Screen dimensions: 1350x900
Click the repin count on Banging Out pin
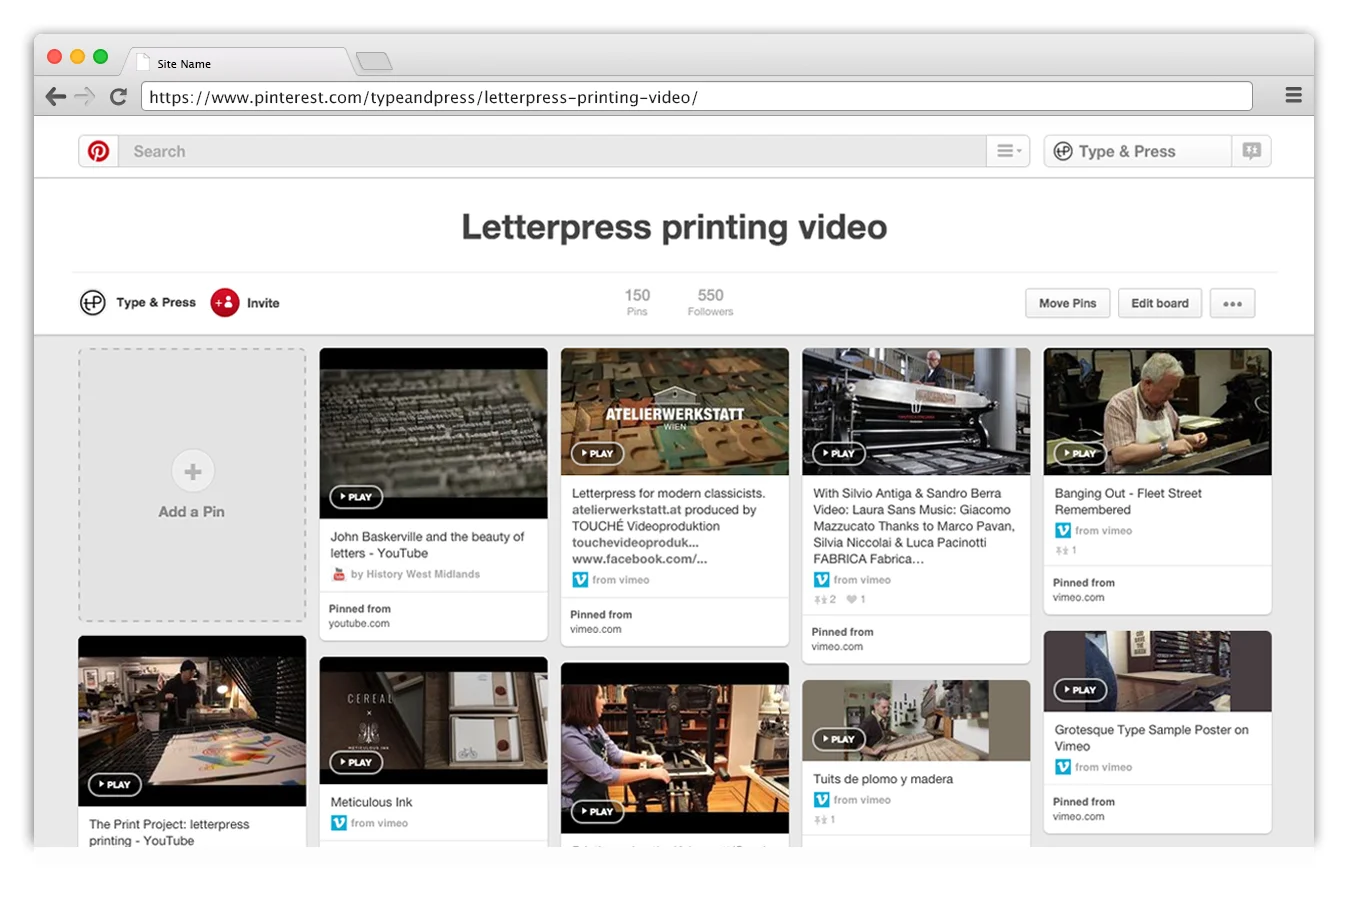pyautogui.click(x=1066, y=550)
